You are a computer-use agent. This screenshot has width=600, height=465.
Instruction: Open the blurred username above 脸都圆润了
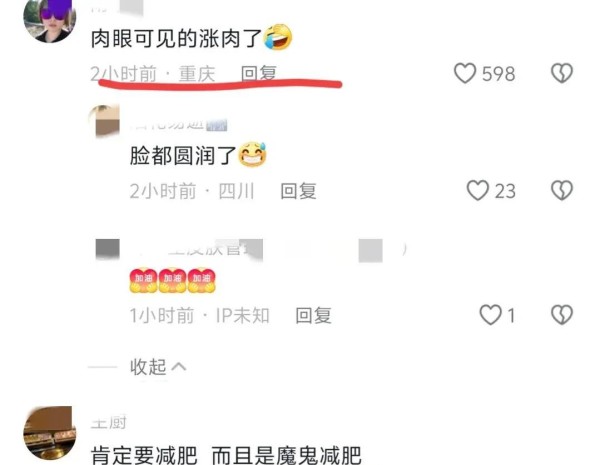click(178, 125)
